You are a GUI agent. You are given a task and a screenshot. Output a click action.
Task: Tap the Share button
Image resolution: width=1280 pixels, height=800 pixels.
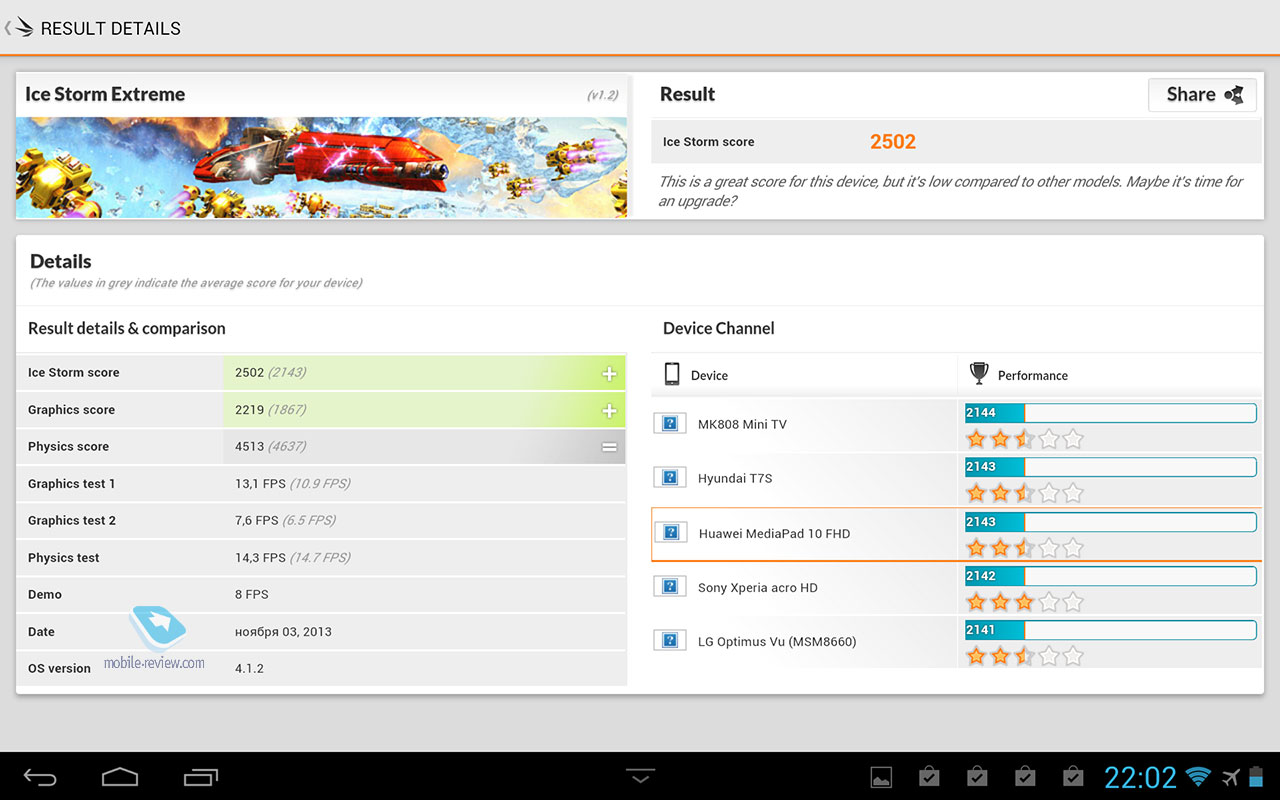tap(1203, 95)
